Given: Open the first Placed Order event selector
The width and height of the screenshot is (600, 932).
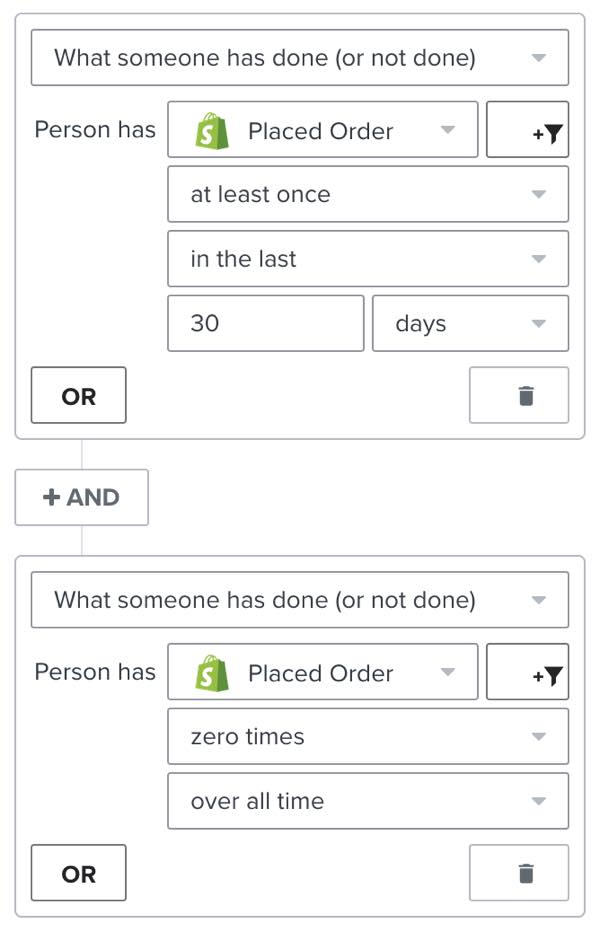Looking at the screenshot, I should [320, 130].
